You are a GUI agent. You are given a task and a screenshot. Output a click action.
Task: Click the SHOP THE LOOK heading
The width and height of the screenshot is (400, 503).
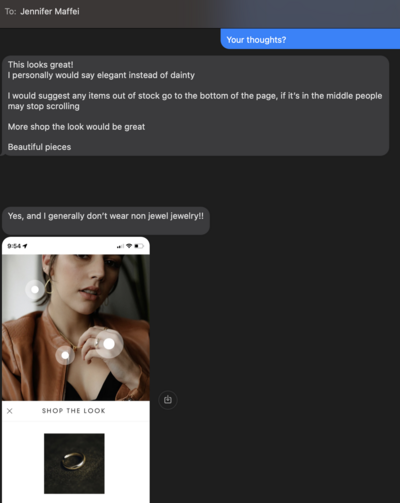coord(73,411)
